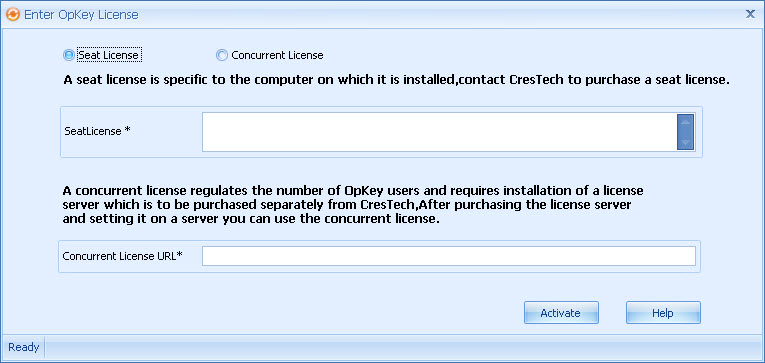
Task: Open Help for license entry
Action: tap(663, 313)
